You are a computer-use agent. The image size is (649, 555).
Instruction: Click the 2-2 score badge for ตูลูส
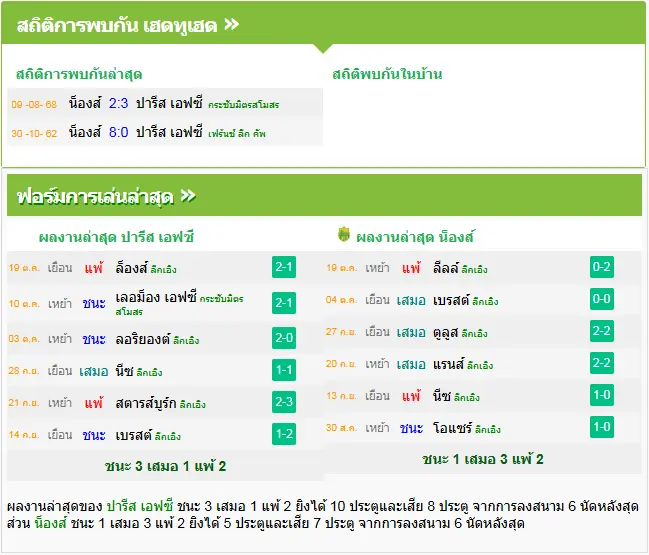tap(602, 331)
